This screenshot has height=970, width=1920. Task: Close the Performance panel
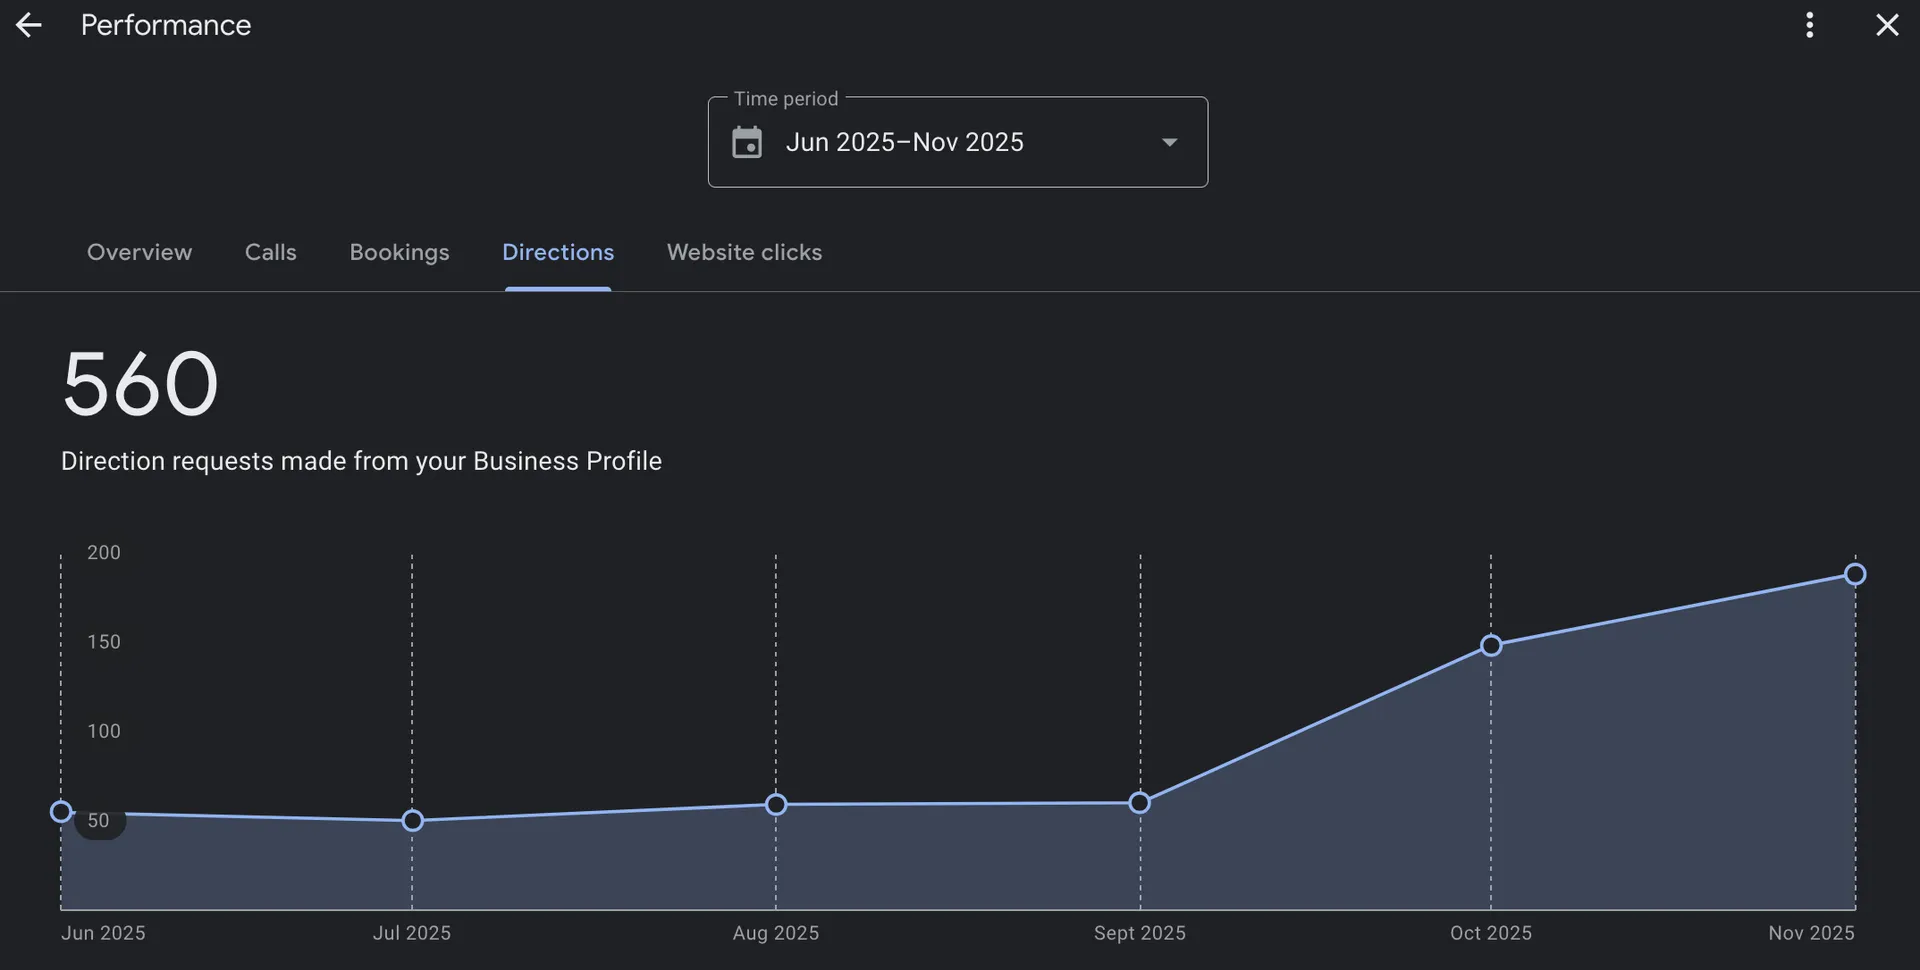pyautogui.click(x=1886, y=25)
